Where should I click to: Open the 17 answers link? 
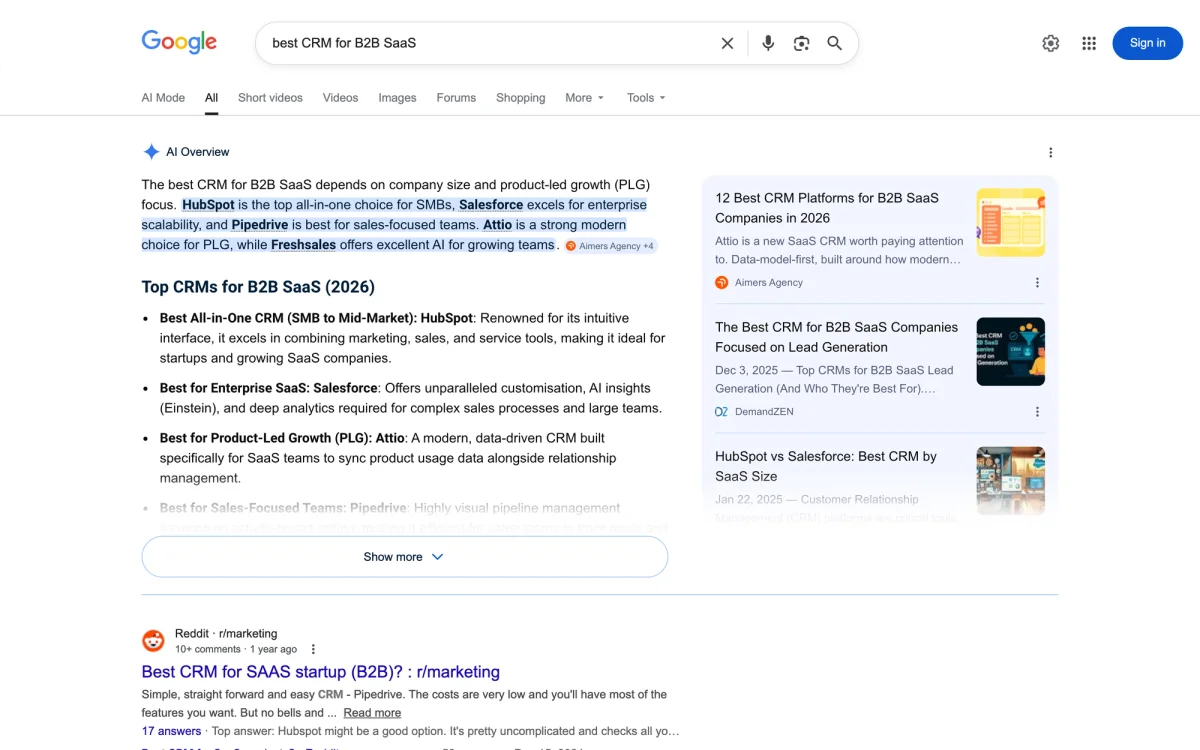tap(171, 731)
